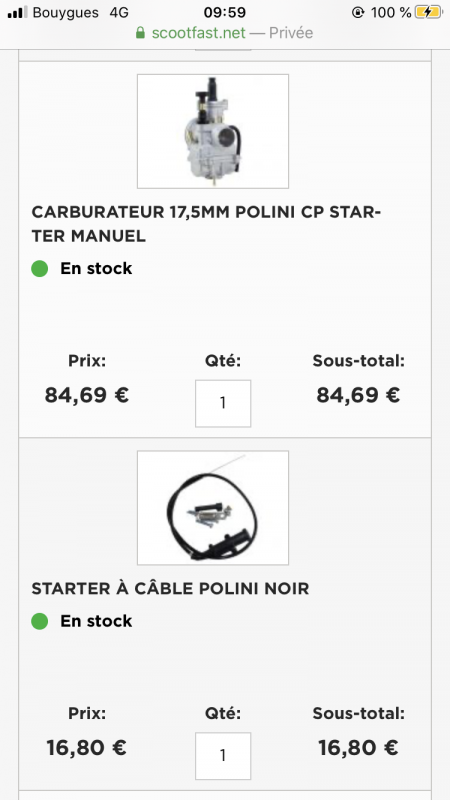Tap the battery charging icon
The width and height of the screenshot is (450, 800).
coord(429,12)
